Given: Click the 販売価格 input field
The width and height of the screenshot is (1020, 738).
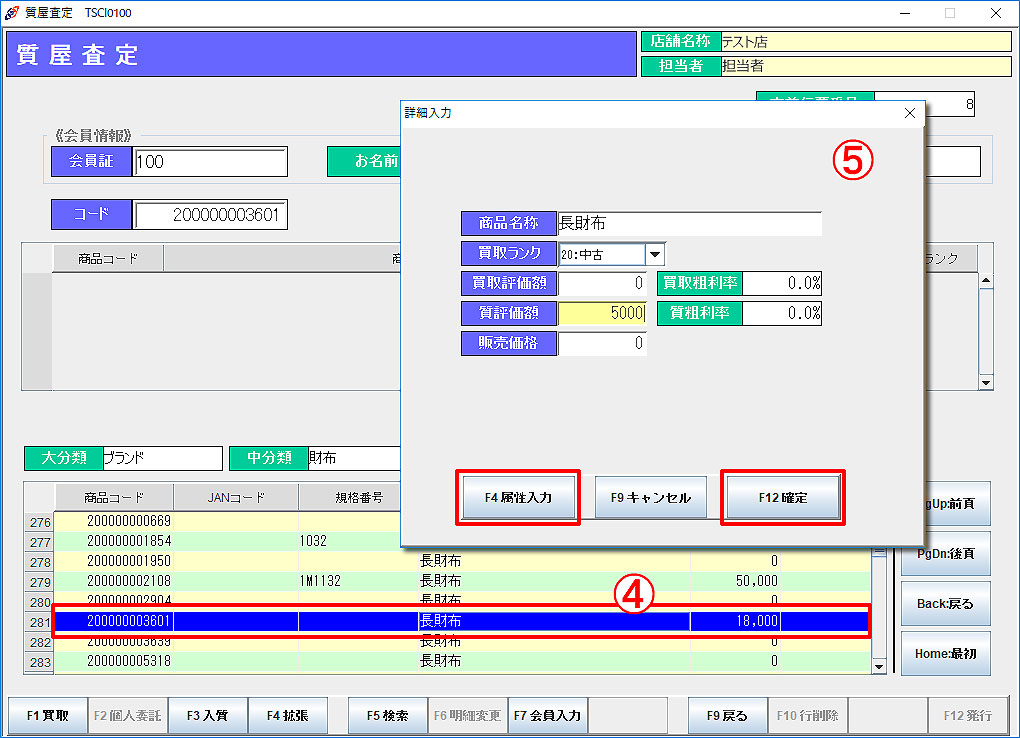Looking at the screenshot, I should [x=602, y=344].
